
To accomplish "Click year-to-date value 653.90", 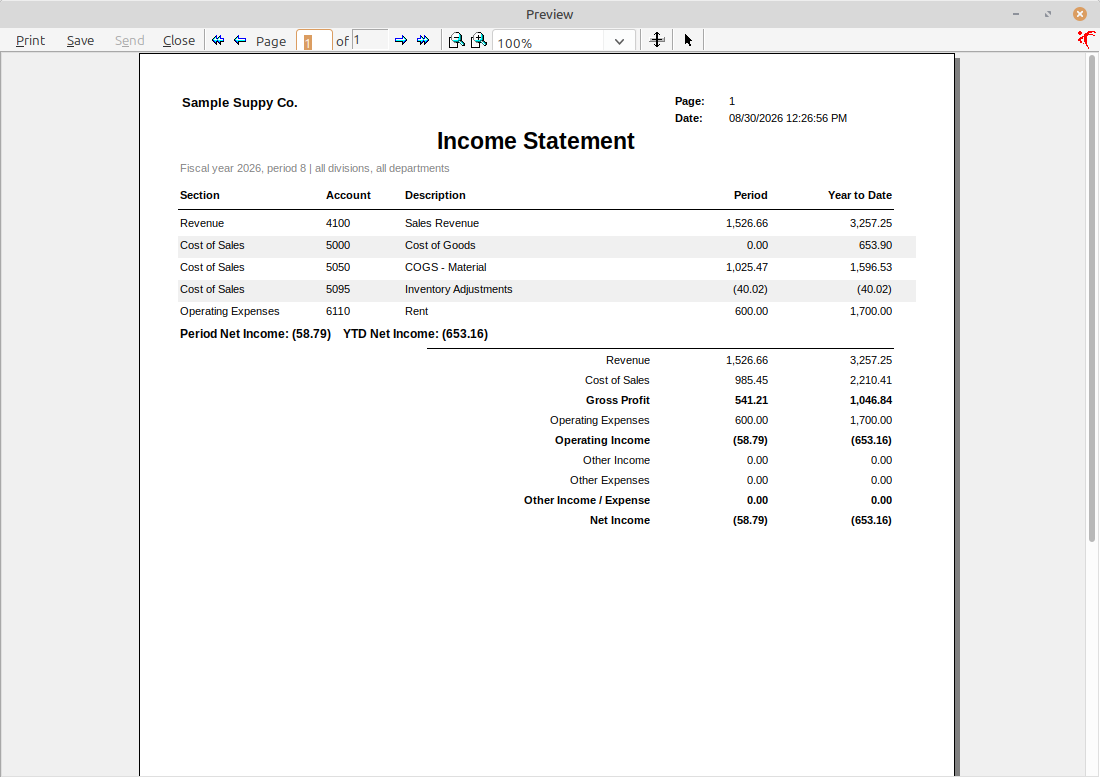I will [875, 245].
